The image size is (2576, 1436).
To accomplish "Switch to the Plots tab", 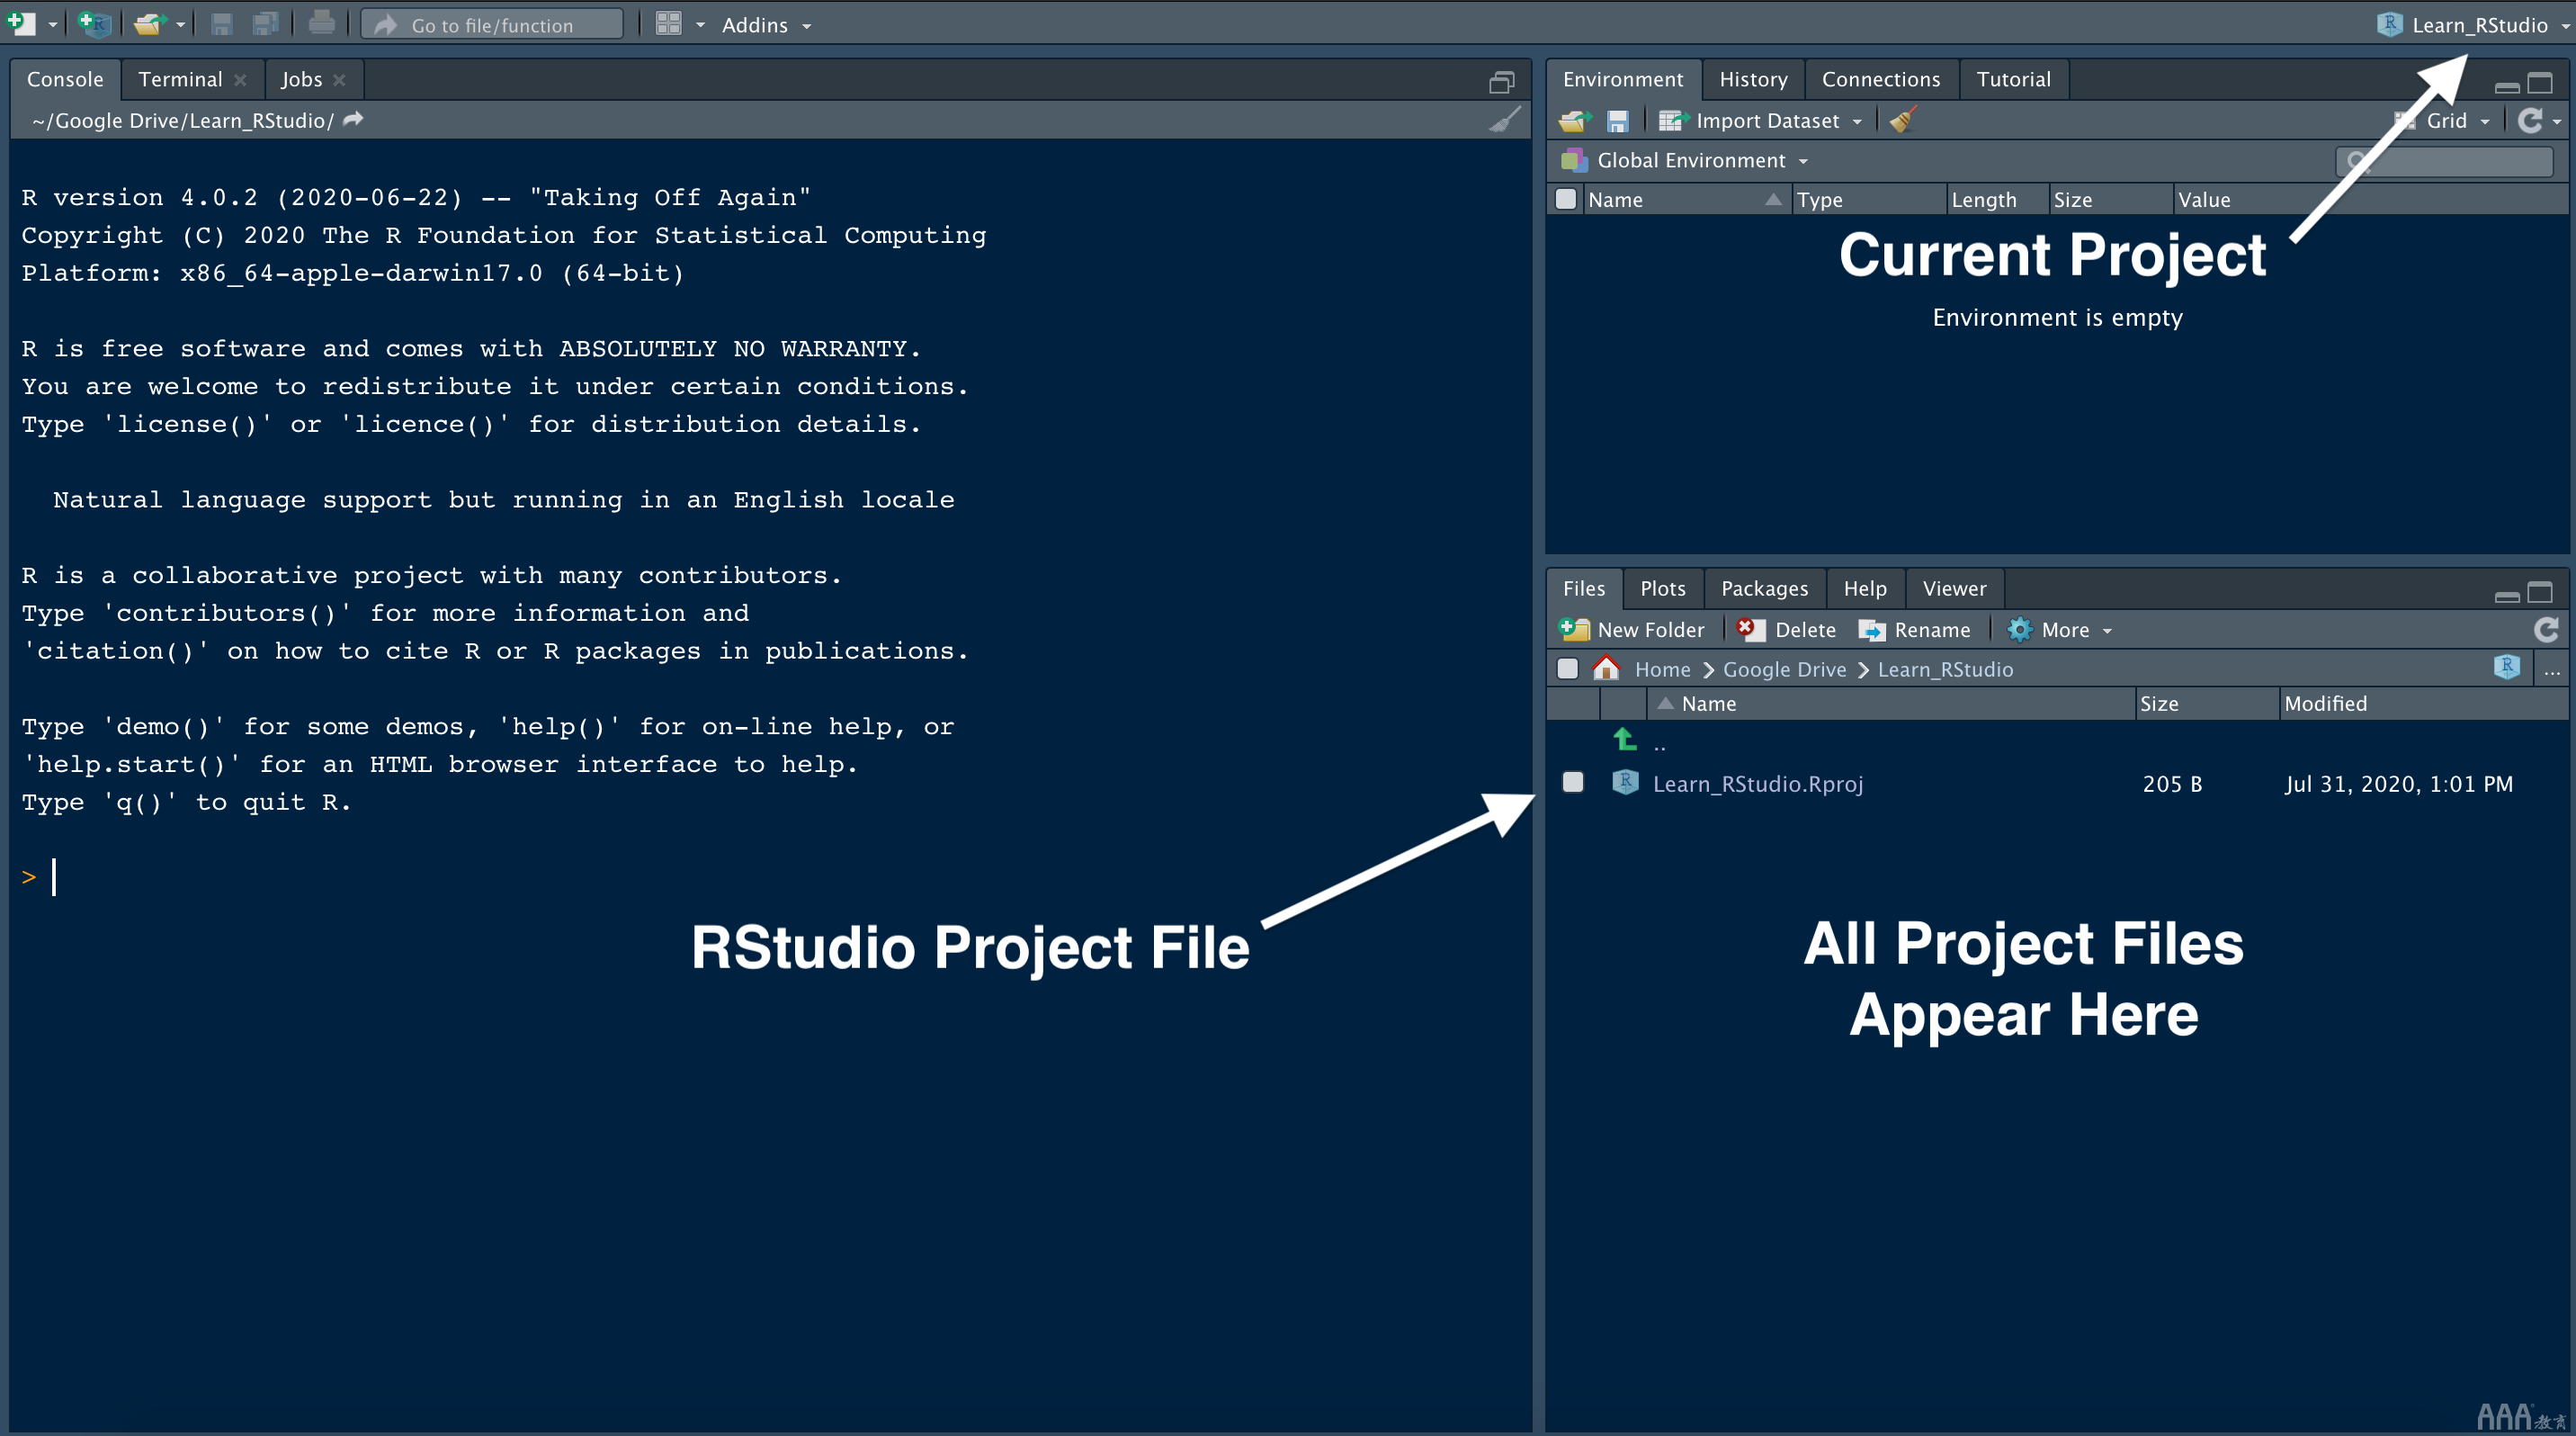I will click(1664, 588).
